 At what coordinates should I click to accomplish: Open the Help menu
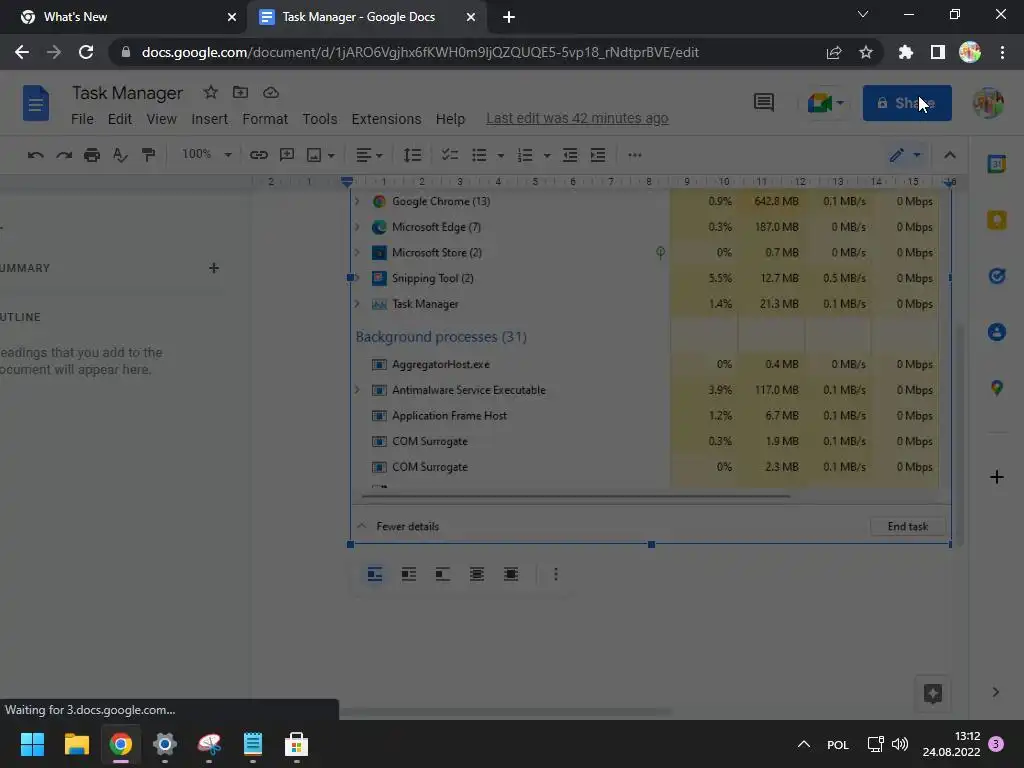(450, 119)
